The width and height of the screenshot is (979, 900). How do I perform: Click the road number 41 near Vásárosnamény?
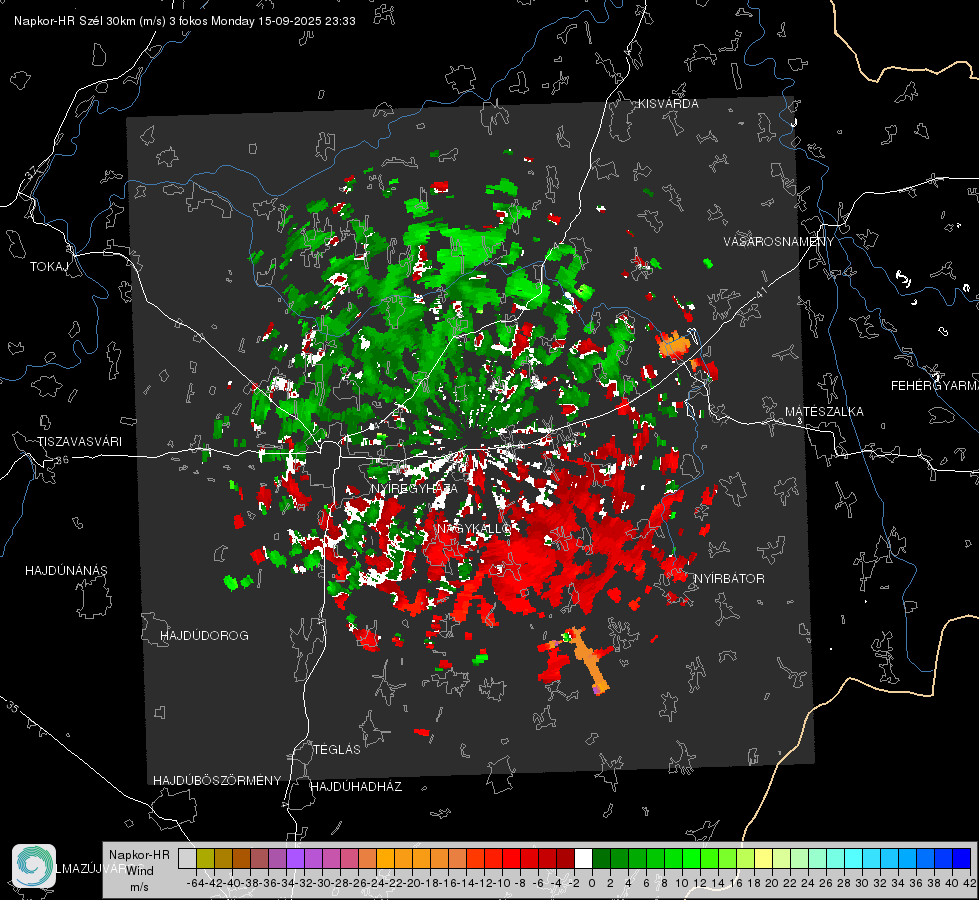(x=760, y=292)
